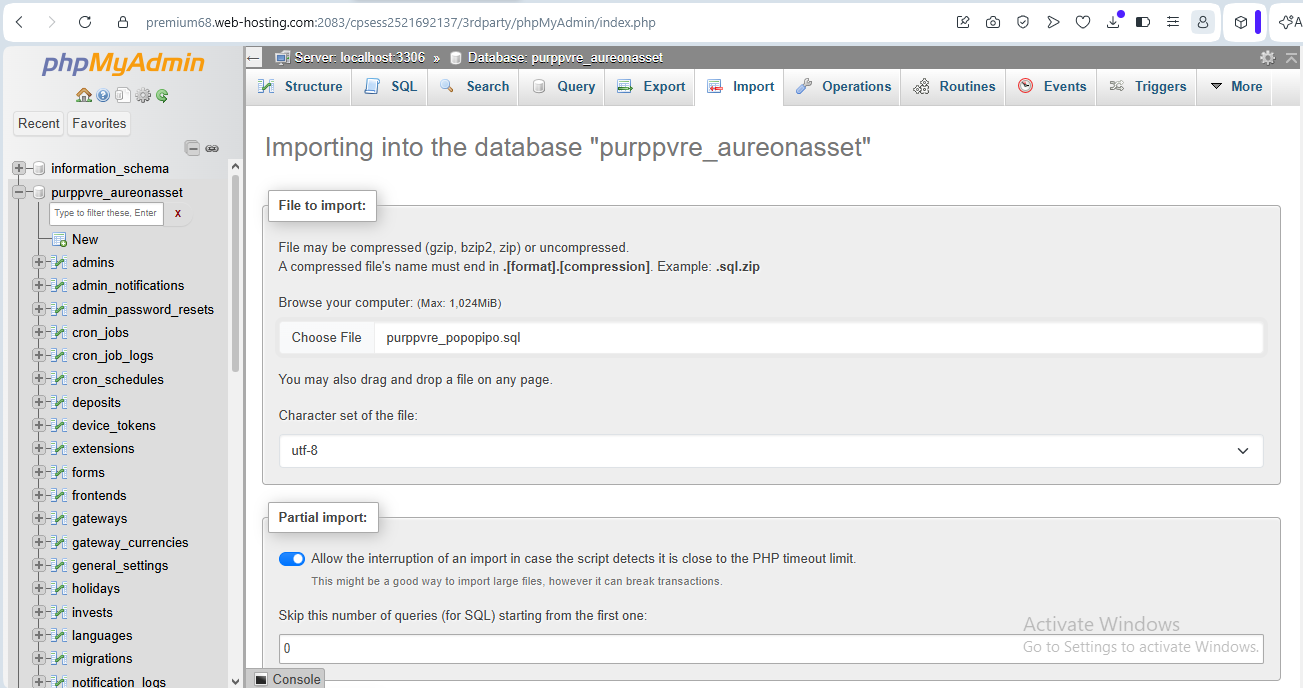Open navigation panel settings gear icon
1303x688 pixels.
(x=143, y=96)
